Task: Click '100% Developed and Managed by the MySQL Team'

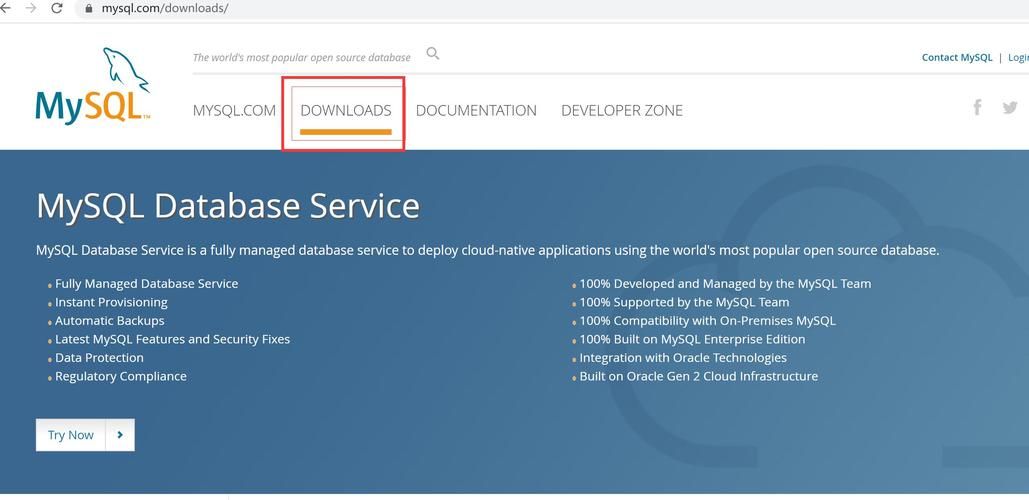Action: (725, 284)
